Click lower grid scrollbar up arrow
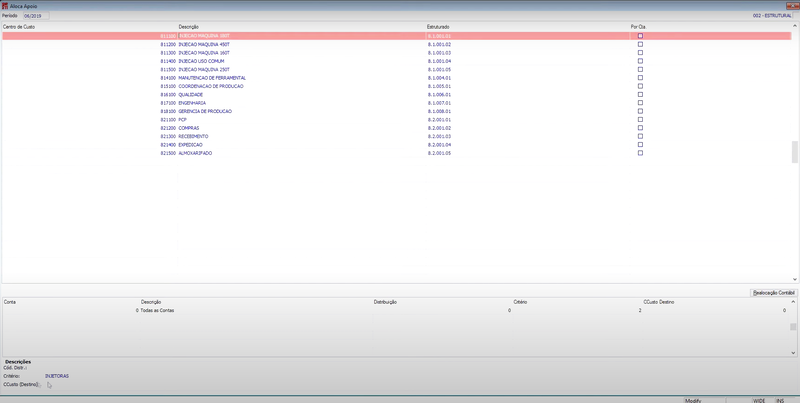800x403 pixels. tap(793, 302)
